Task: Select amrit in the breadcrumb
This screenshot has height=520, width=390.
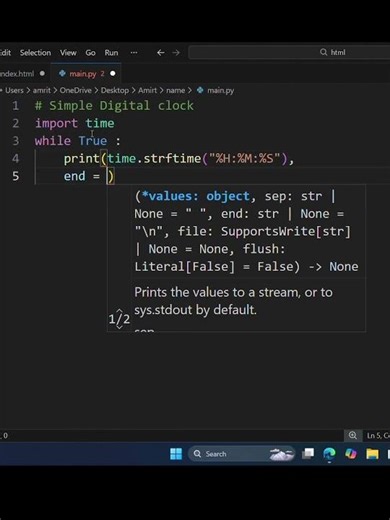Action: coord(42,90)
